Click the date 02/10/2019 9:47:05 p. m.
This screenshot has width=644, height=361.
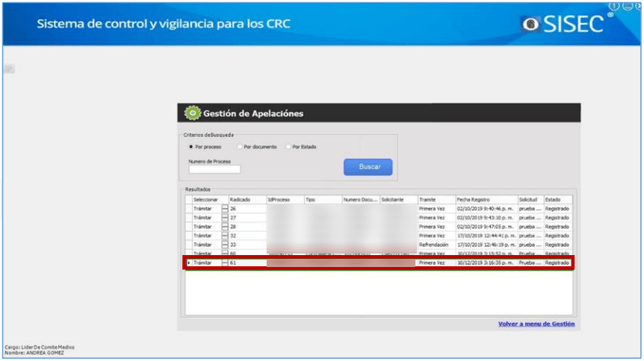pyautogui.click(x=485, y=227)
